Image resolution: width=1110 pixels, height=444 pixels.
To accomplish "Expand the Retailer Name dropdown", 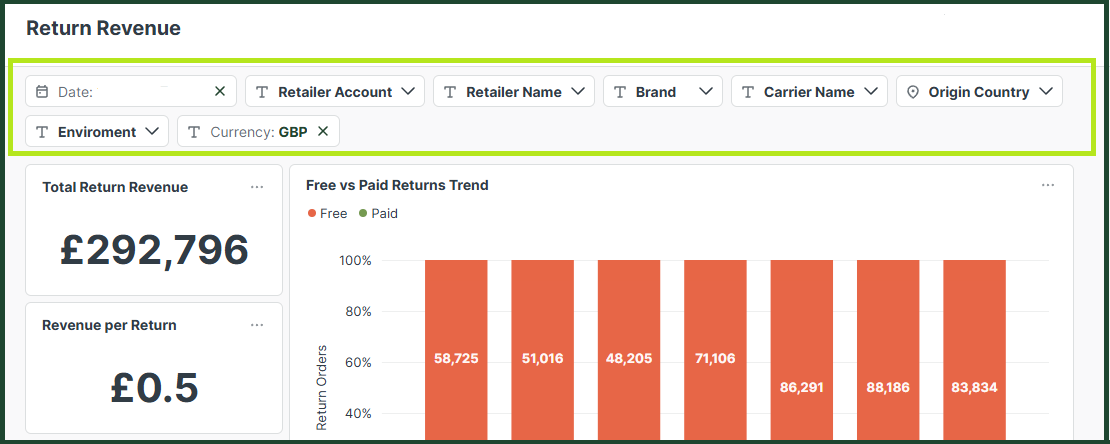I will 513,91.
